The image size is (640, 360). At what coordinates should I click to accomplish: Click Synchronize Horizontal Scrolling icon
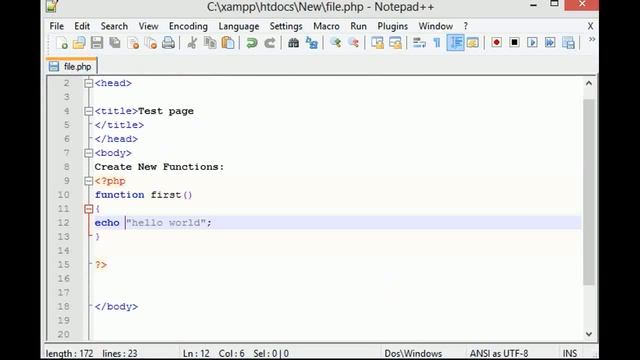coord(395,43)
